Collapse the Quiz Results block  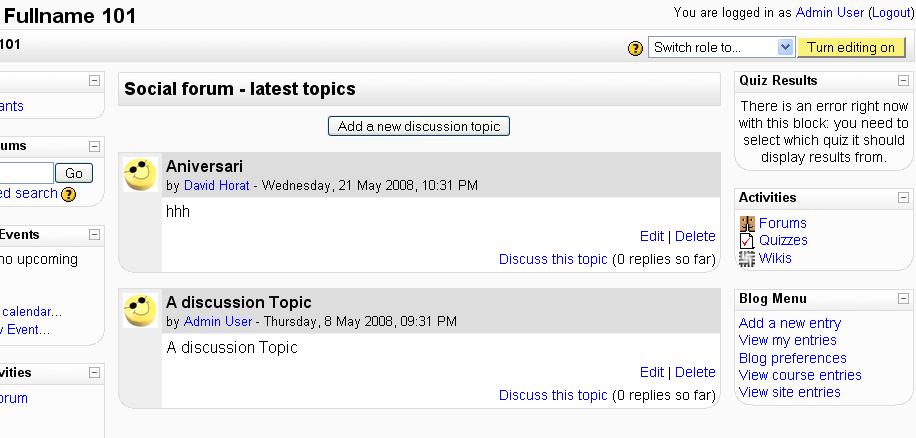tap(903, 81)
